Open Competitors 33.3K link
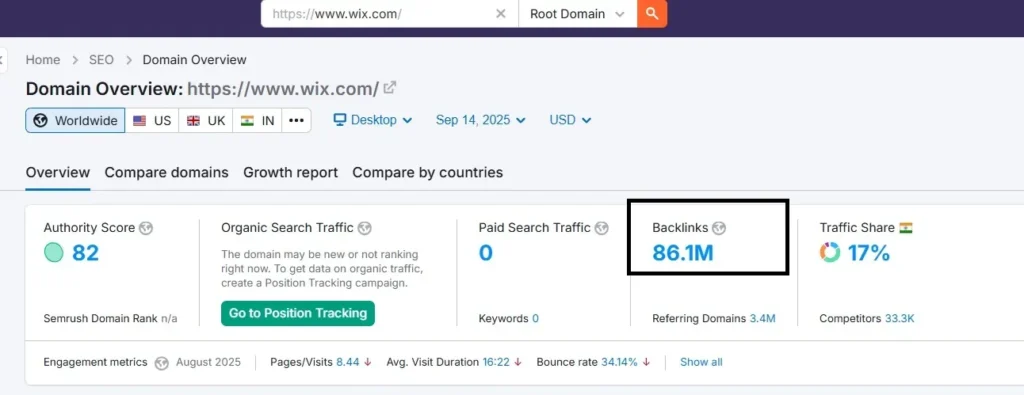1024x395 pixels. [900, 319]
